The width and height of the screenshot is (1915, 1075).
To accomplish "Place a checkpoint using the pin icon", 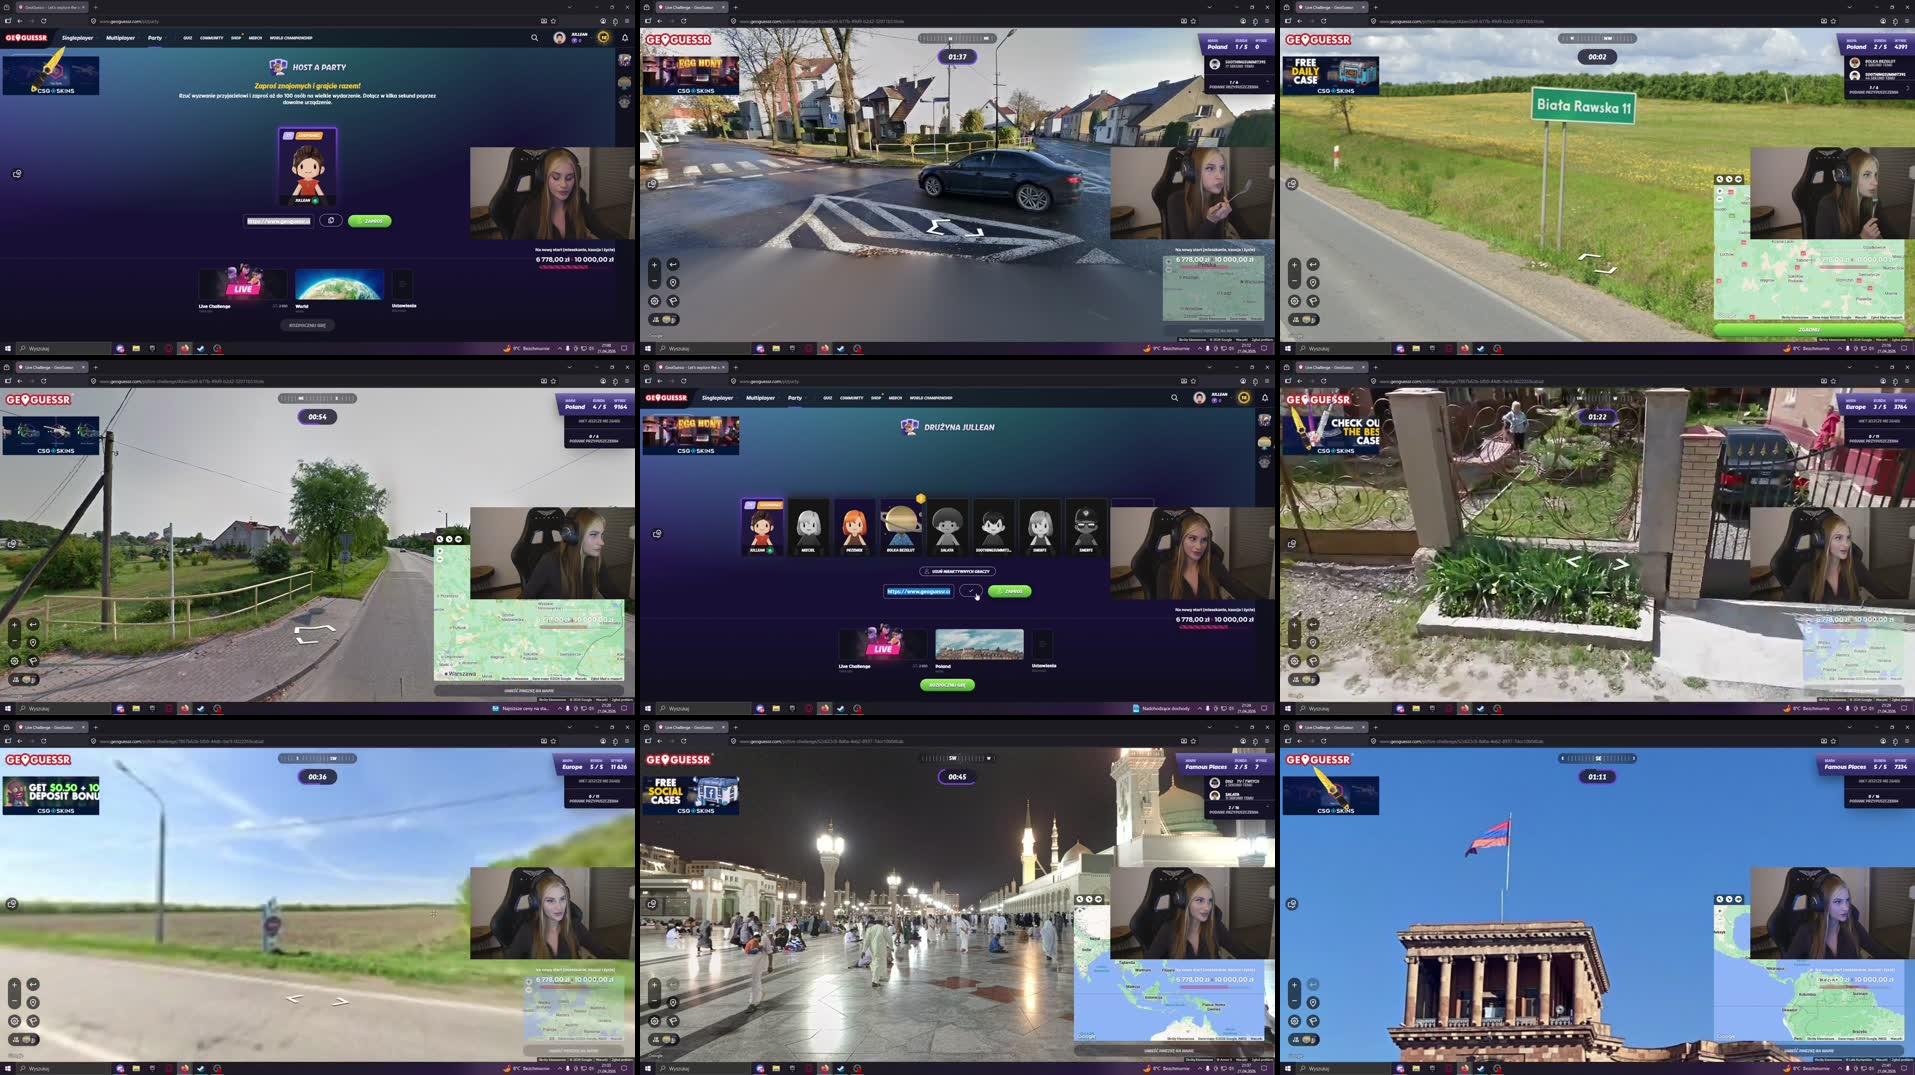I will coord(673,283).
